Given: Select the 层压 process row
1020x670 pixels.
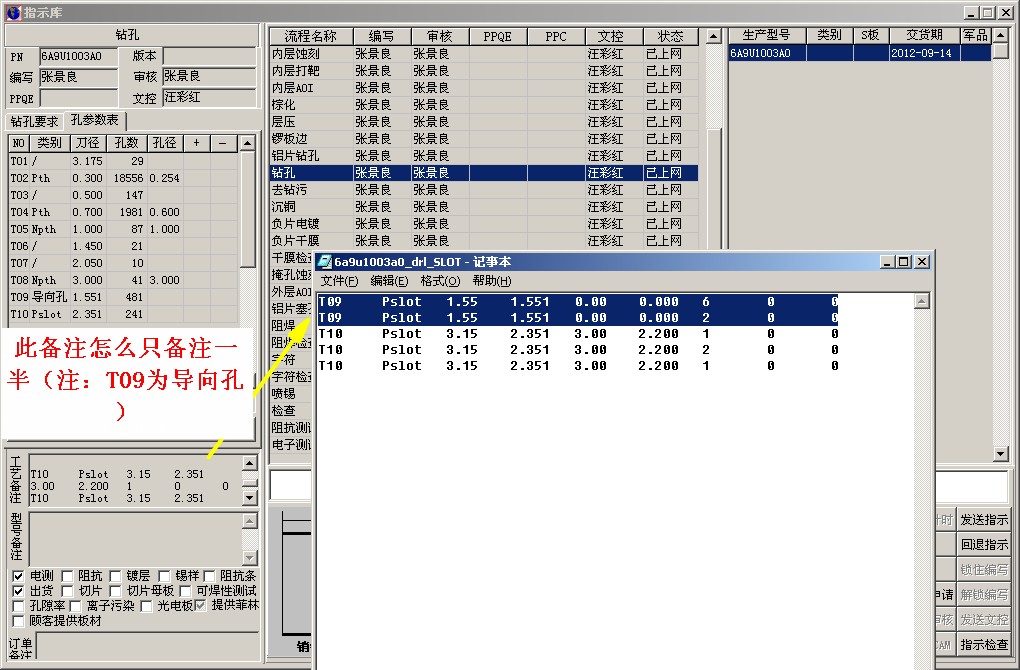Looking at the screenshot, I should tap(484, 122).
